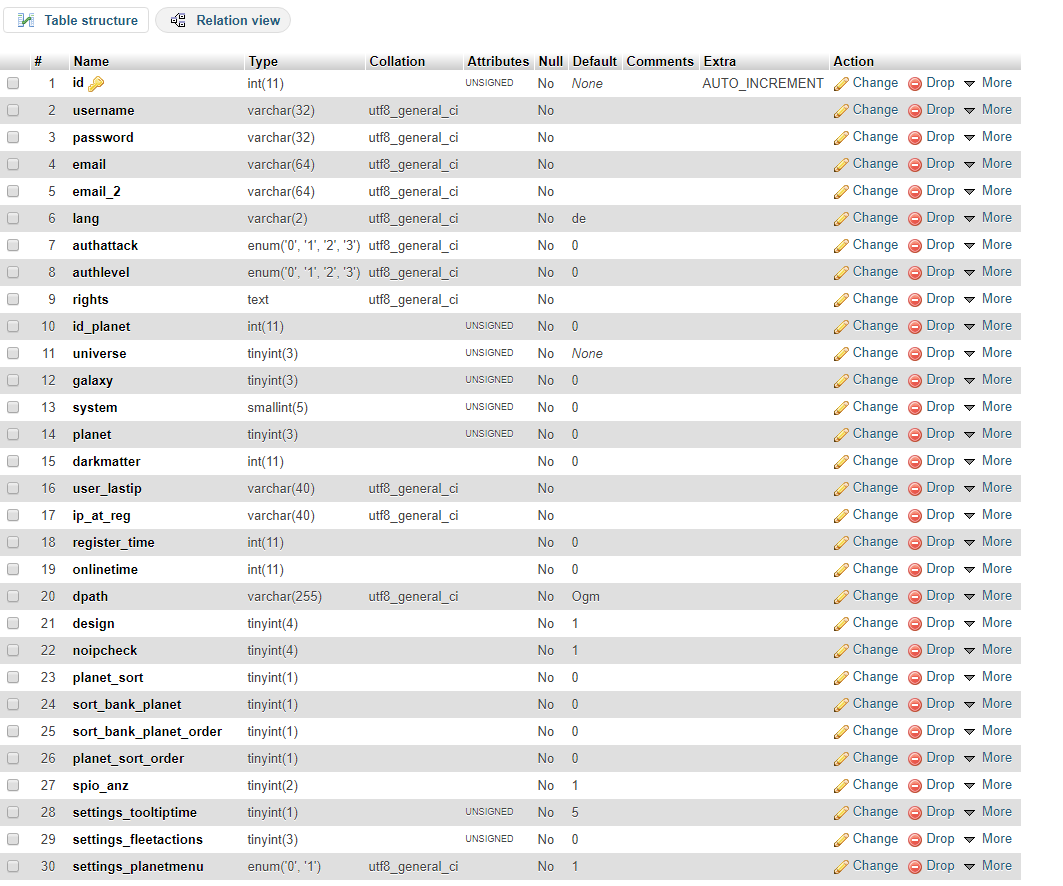1063x886 pixels.
Task: Open More dropdown in the universe row
Action: coord(988,353)
